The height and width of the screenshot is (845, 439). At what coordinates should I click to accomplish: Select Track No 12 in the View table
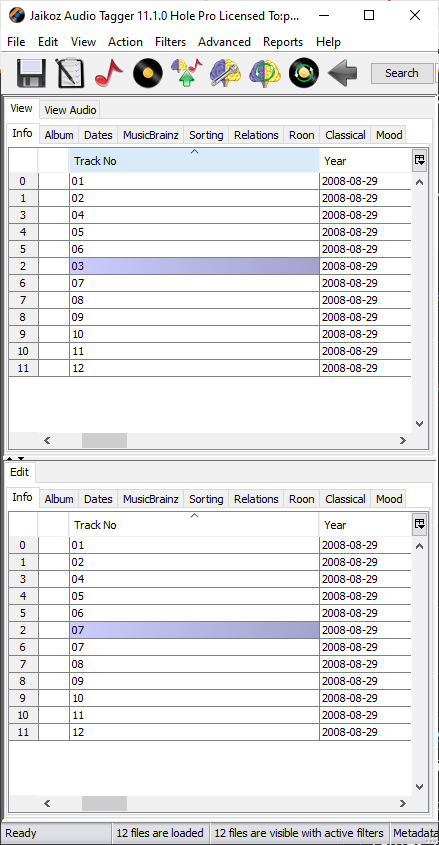(x=194, y=368)
